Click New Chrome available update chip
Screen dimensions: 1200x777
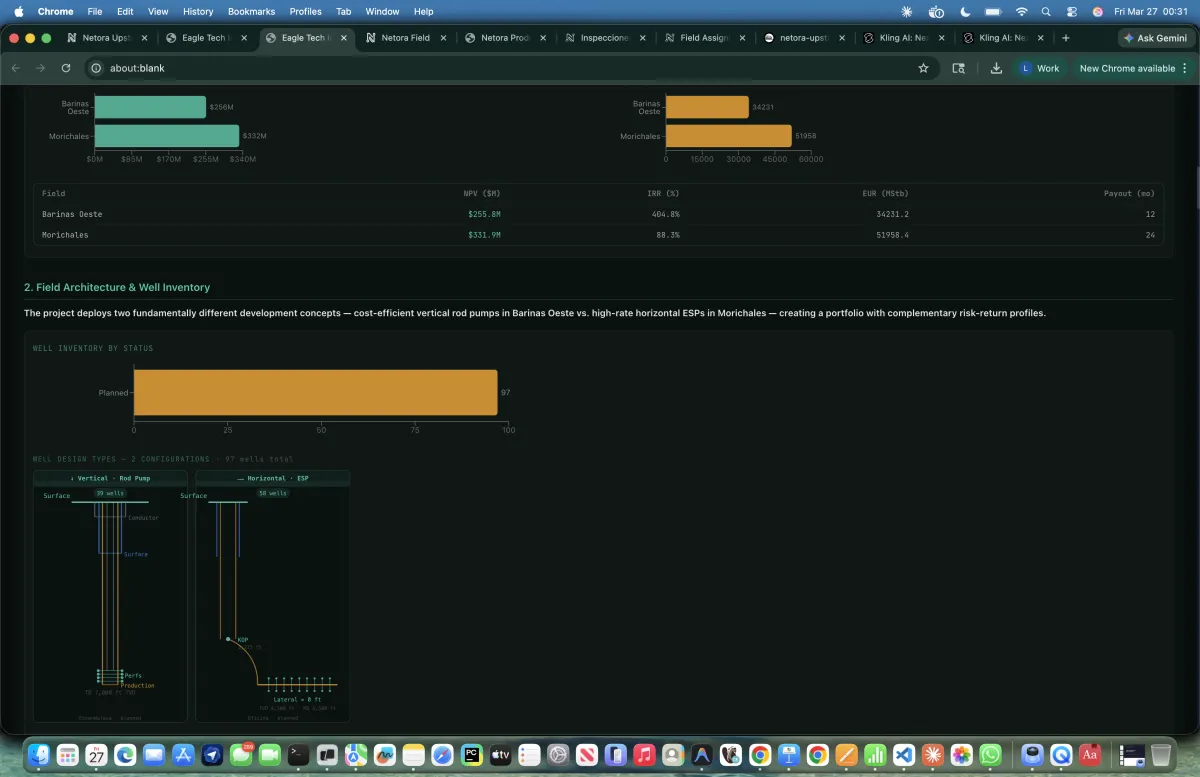1127,68
